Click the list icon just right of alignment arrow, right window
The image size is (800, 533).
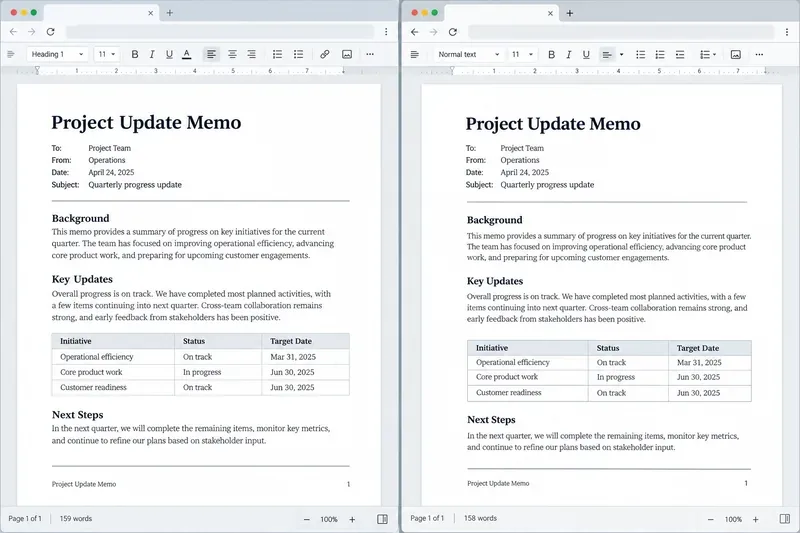[x=641, y=55]
